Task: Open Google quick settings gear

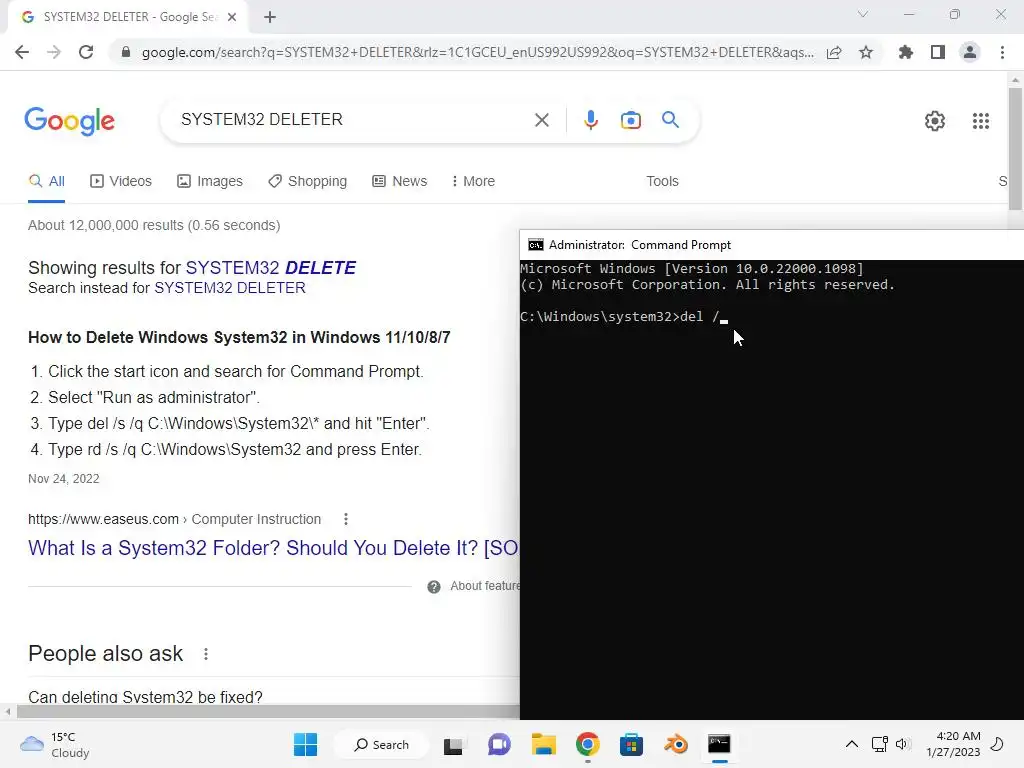Action: tap(935, 121)
